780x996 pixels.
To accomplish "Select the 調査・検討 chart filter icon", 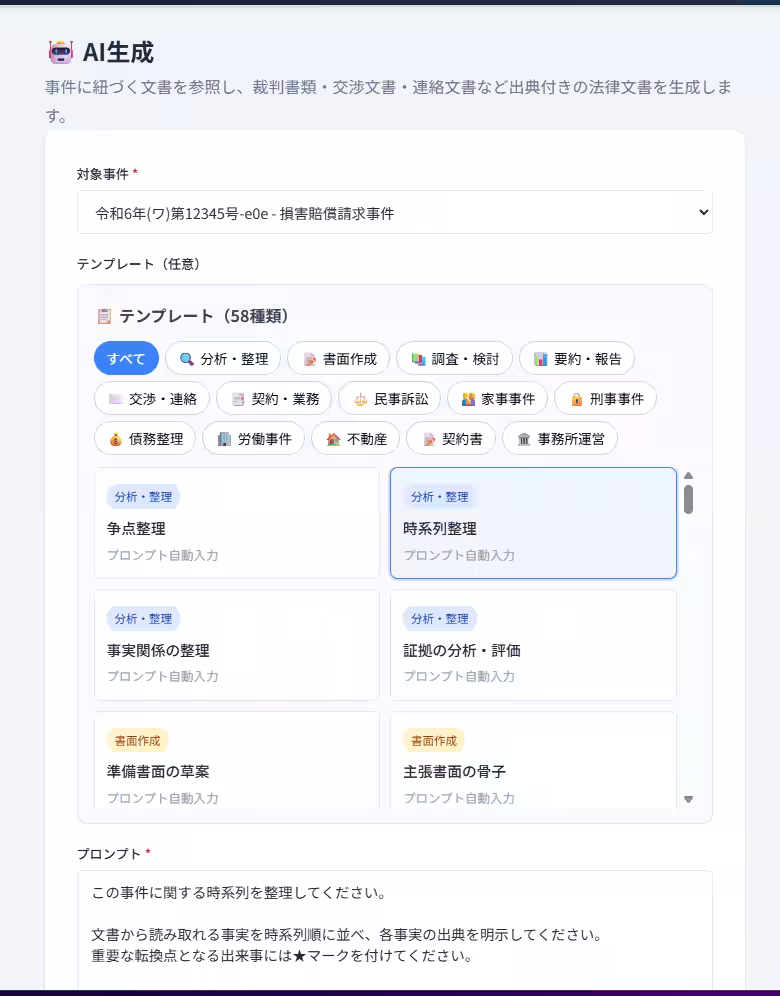I will point(420,358).
